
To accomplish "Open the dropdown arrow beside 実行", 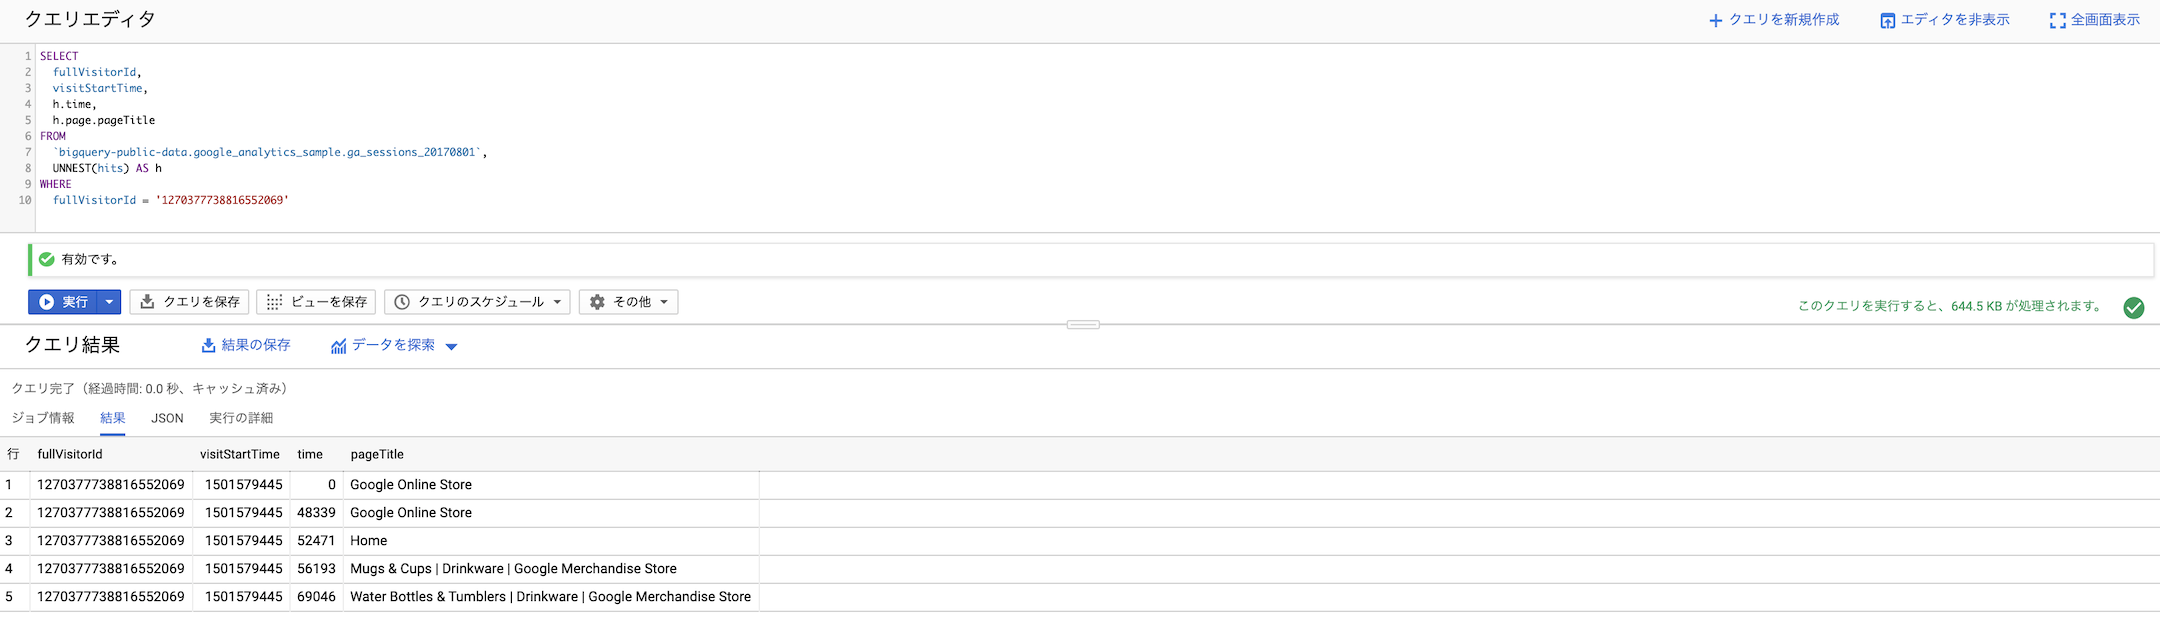I will (109, 302).
